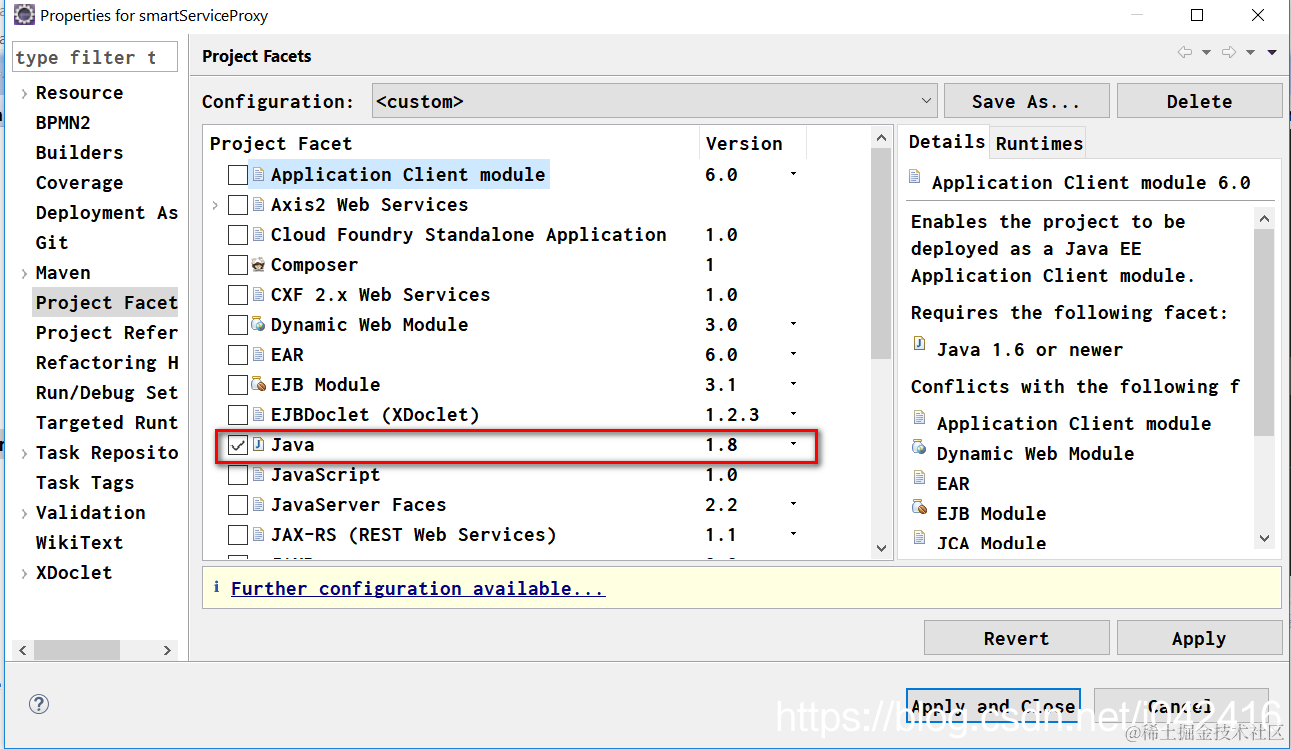The image size is (1291, 749).
Task: Enable the JavaServer Faces checkbox
Action: [237, 505]
